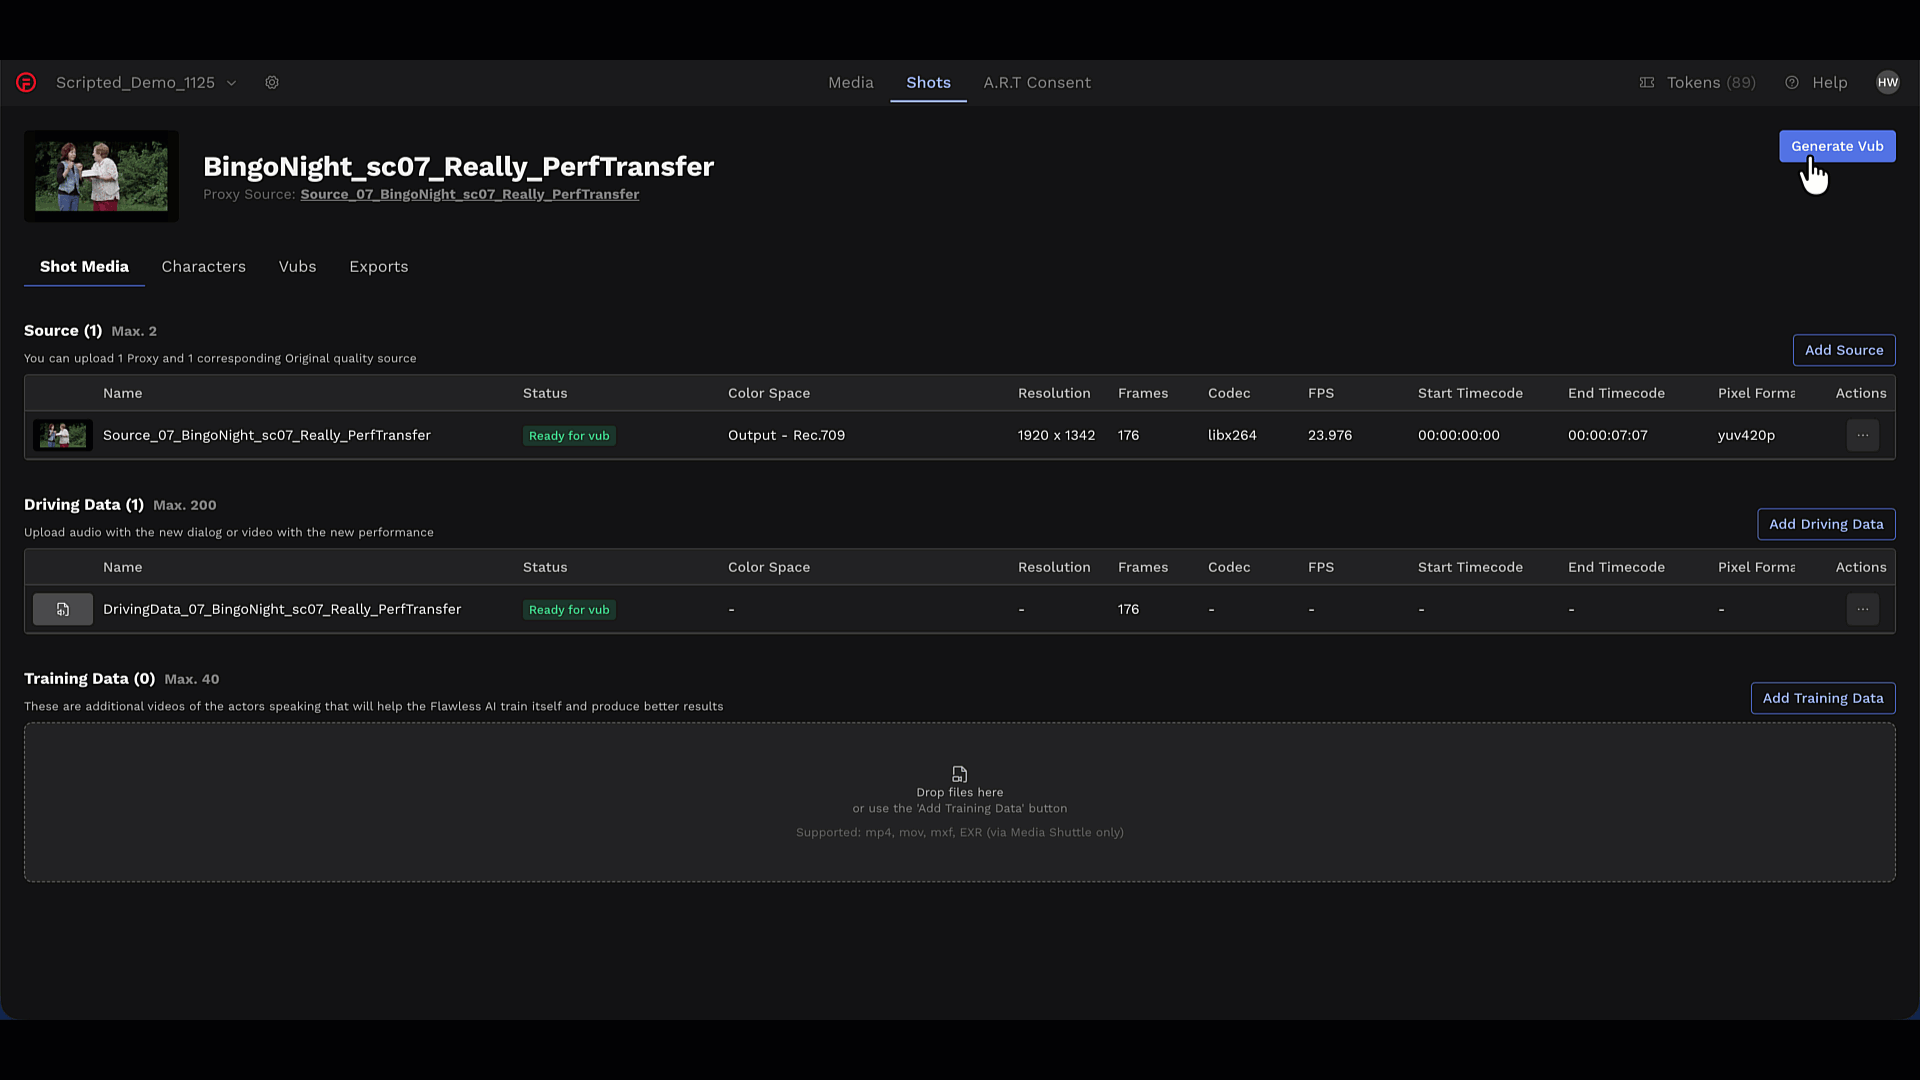Open the Proxy Source file link
The height and width of the screenshot is (1080, 1920).
tap(469, 195)
